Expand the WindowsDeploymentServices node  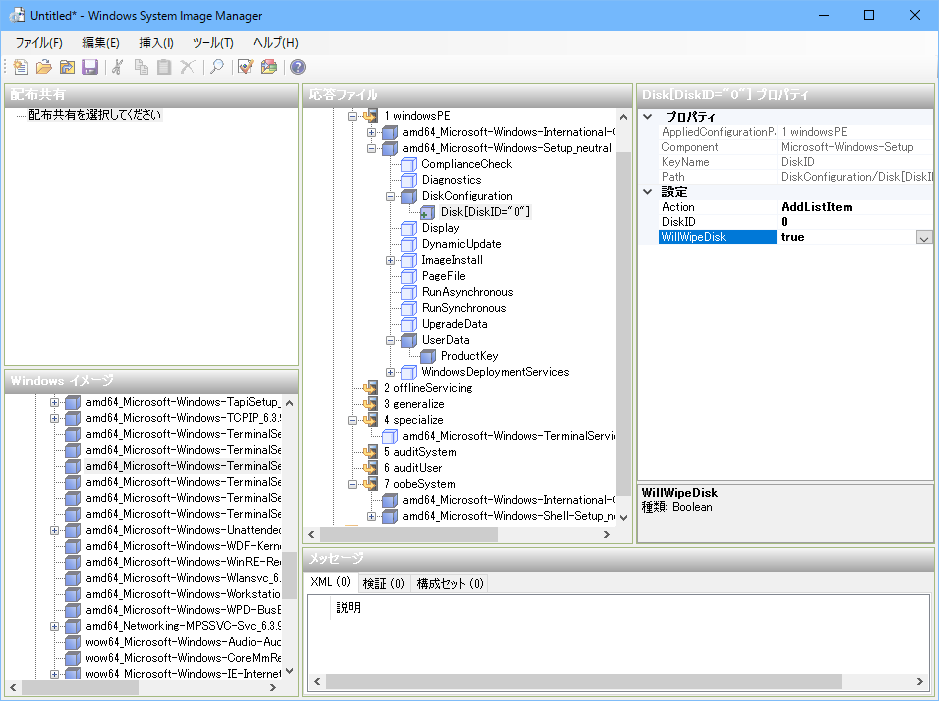[390, 372]
